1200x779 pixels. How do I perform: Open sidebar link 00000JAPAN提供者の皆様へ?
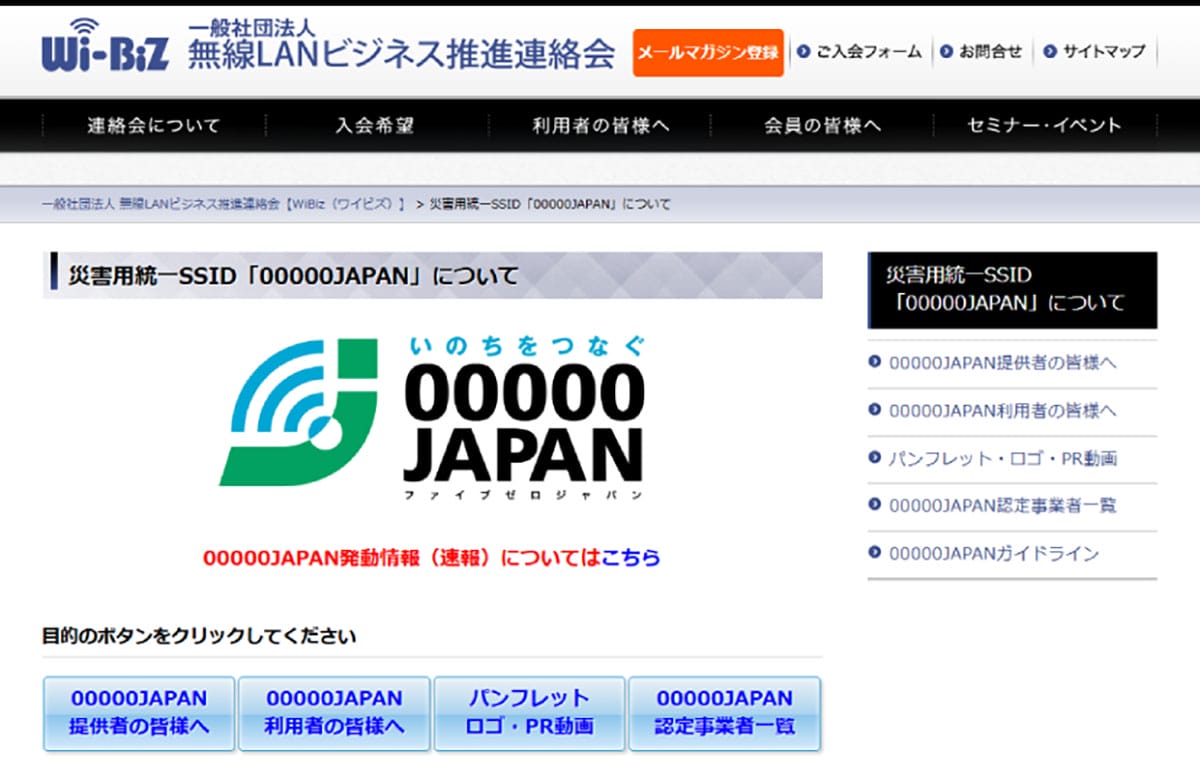1002,363
